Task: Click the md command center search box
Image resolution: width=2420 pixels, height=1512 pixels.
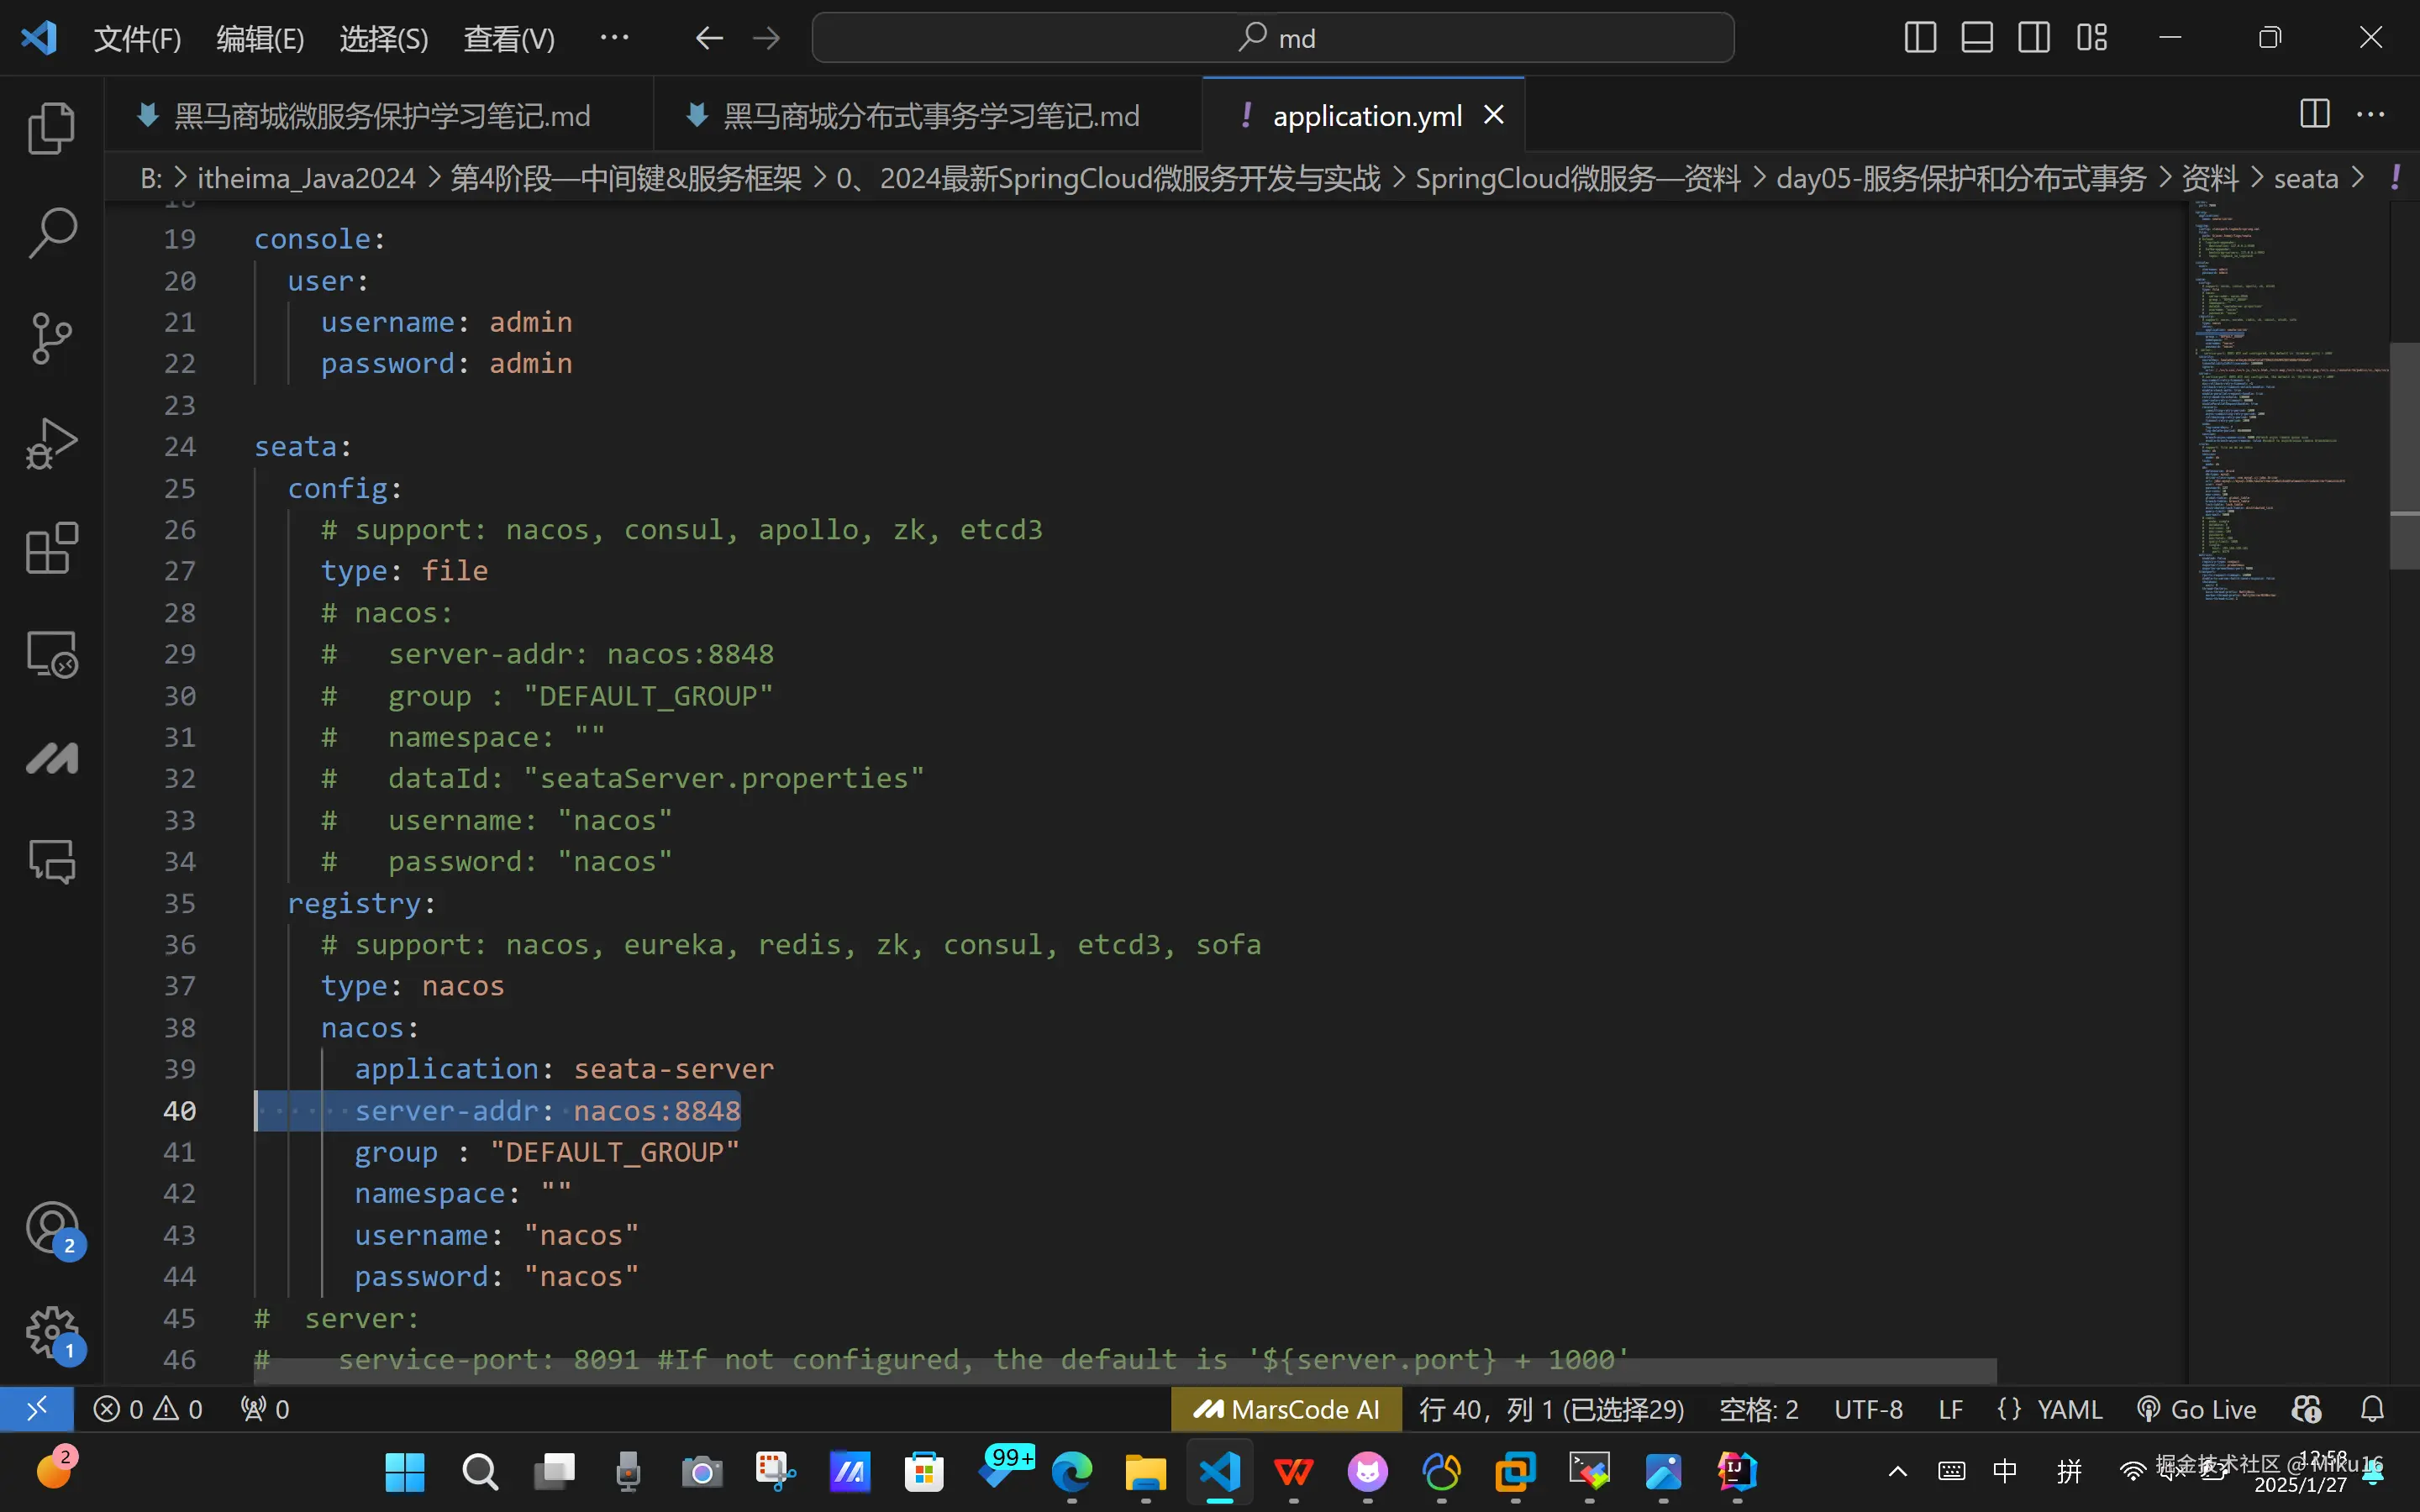Action: pos(1272,38)
